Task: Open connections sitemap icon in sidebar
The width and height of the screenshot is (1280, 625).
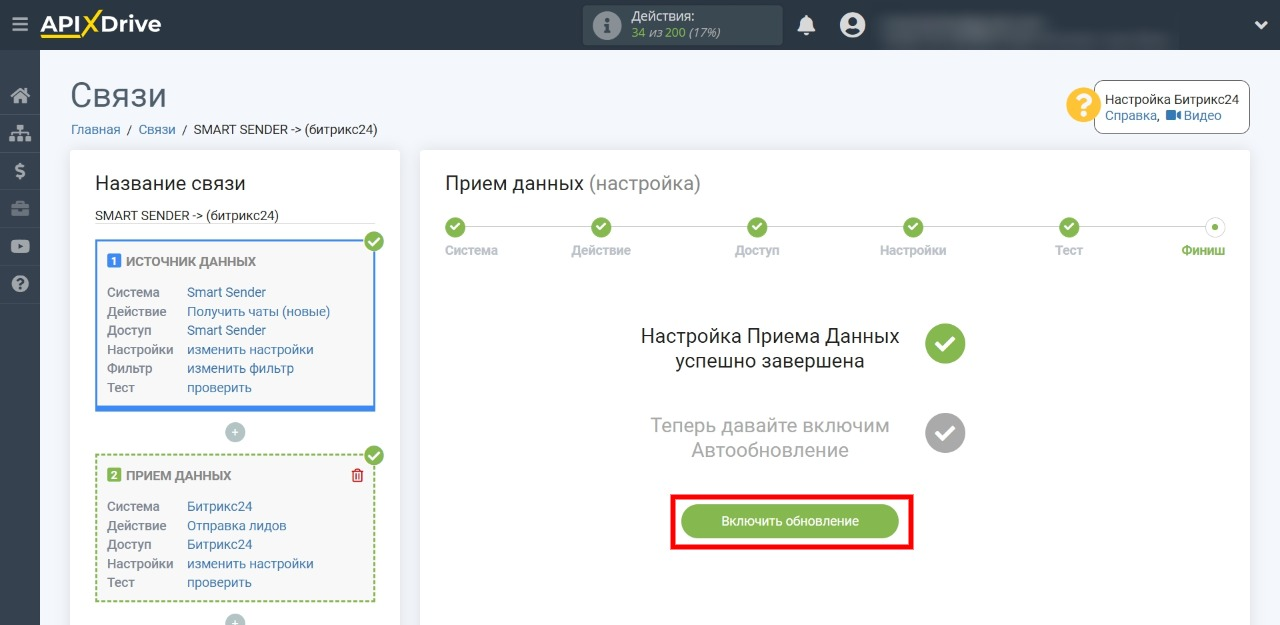Action: click(x=20, y=133)
